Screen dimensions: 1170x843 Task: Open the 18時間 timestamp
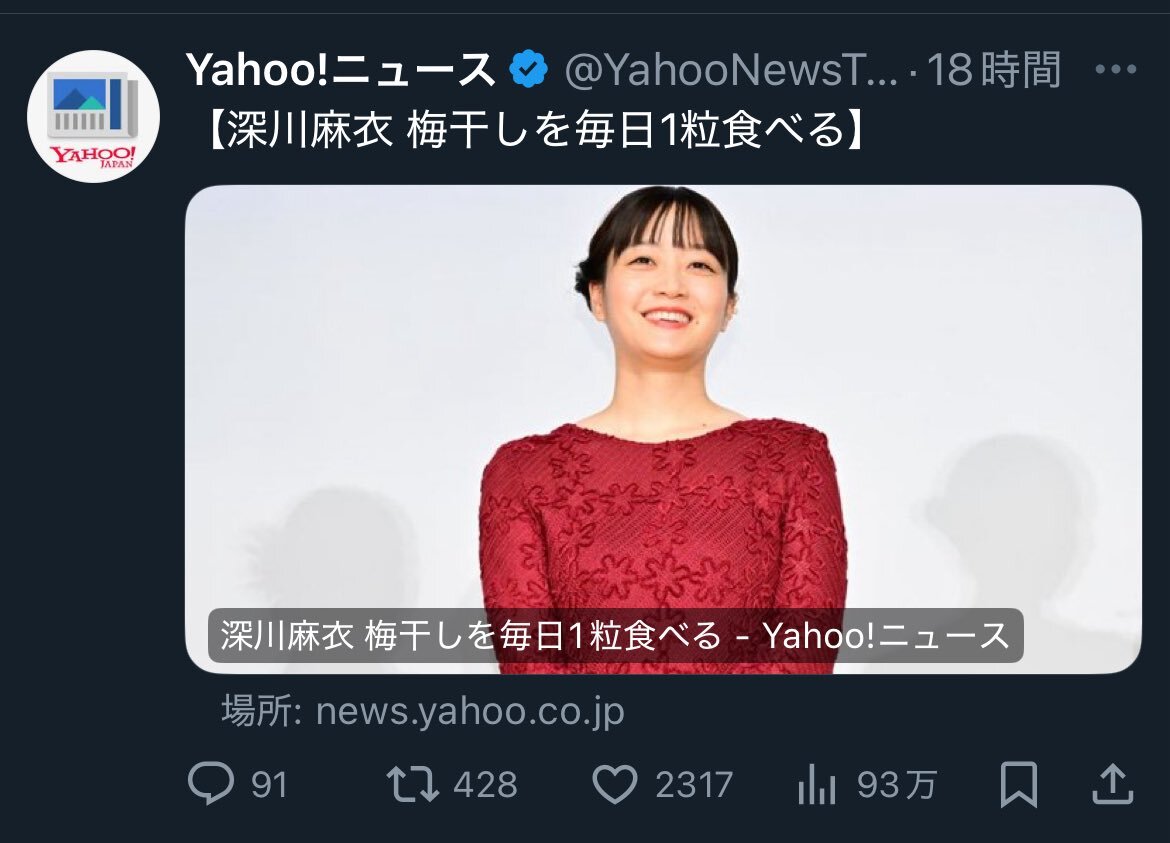[x=993, y=70]
